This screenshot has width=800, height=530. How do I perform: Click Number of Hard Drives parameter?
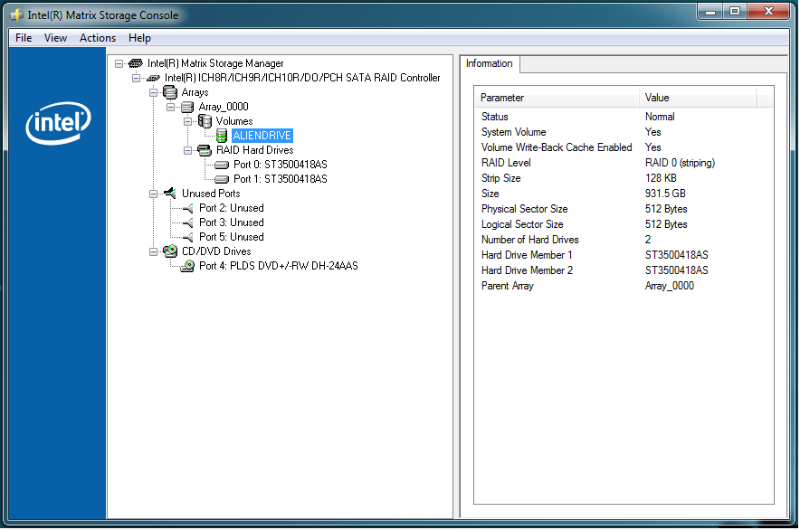pyautogui.click(x=530, y=239)
